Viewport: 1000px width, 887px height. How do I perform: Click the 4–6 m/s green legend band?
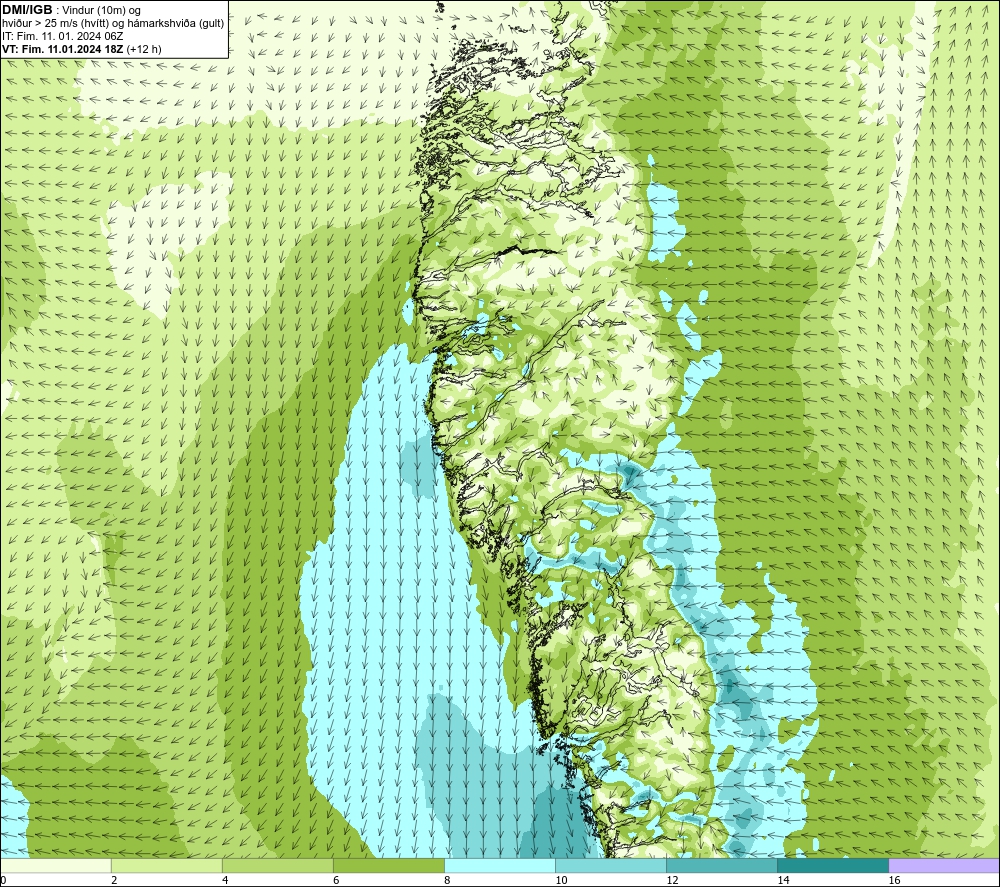pyautogui.click(x=278, y=865)
